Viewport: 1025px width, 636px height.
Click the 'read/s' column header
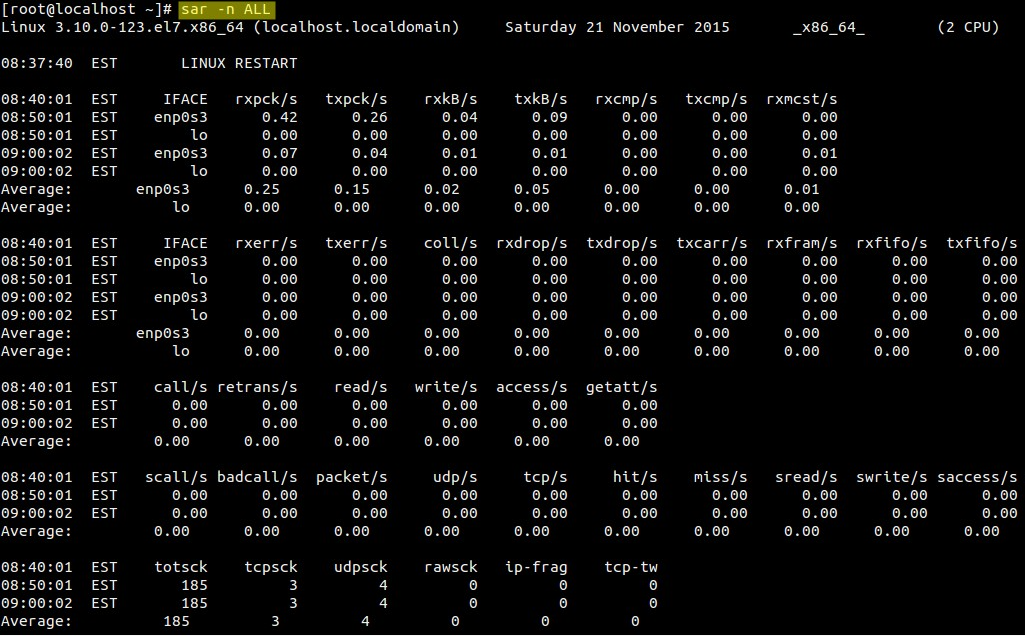pos(361,387)
